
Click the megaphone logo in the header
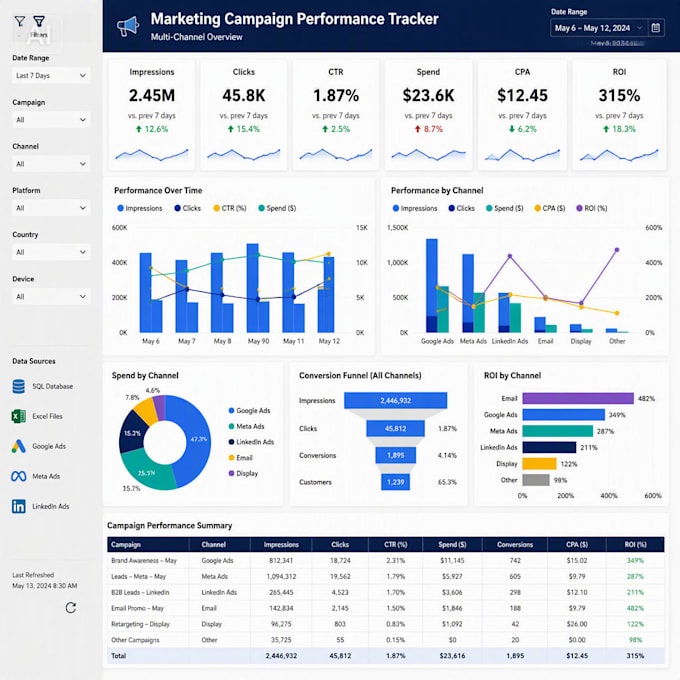click(x=128, y=26)
